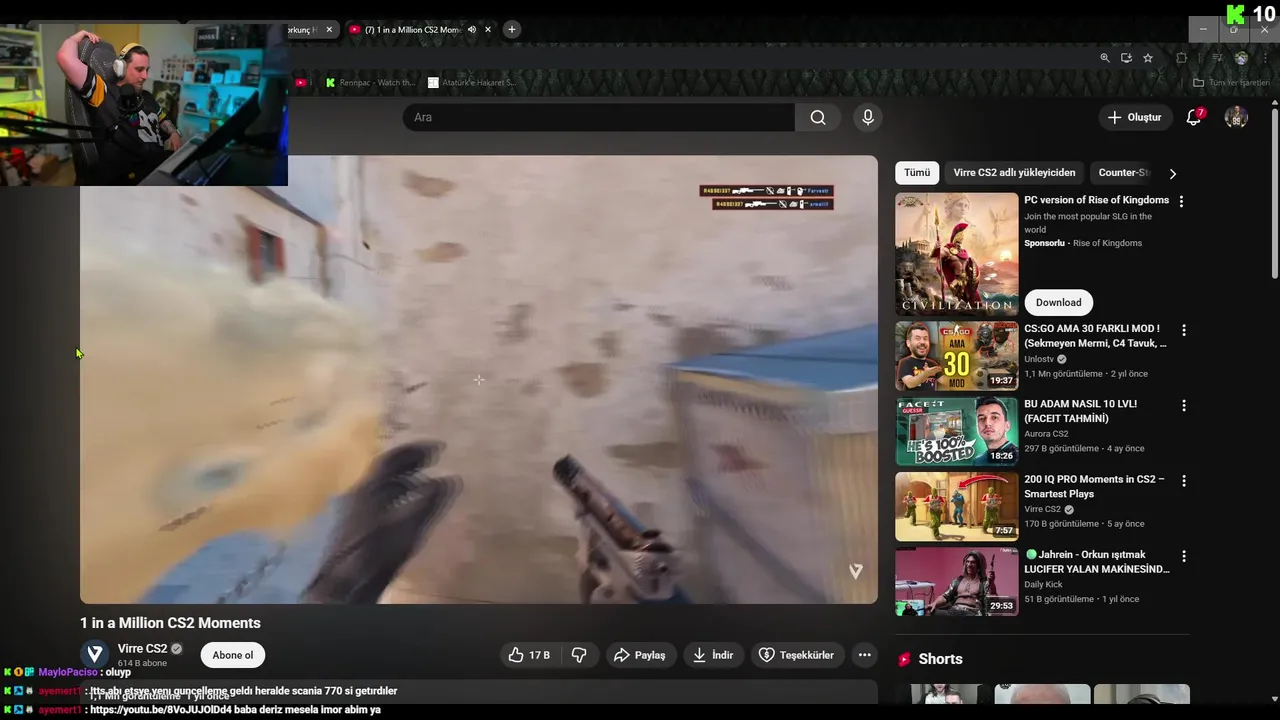Image resolution: width=1280 pixels, height=720 pixels.
Task: Click the Daily Kick channel name
Action: coord(1043,584)
